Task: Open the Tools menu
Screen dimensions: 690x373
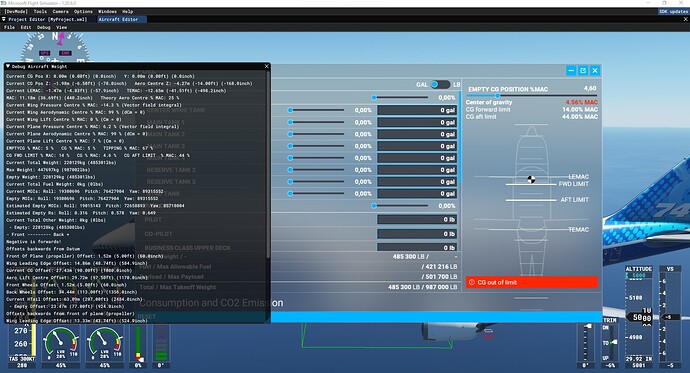Action: pos(40,11)
